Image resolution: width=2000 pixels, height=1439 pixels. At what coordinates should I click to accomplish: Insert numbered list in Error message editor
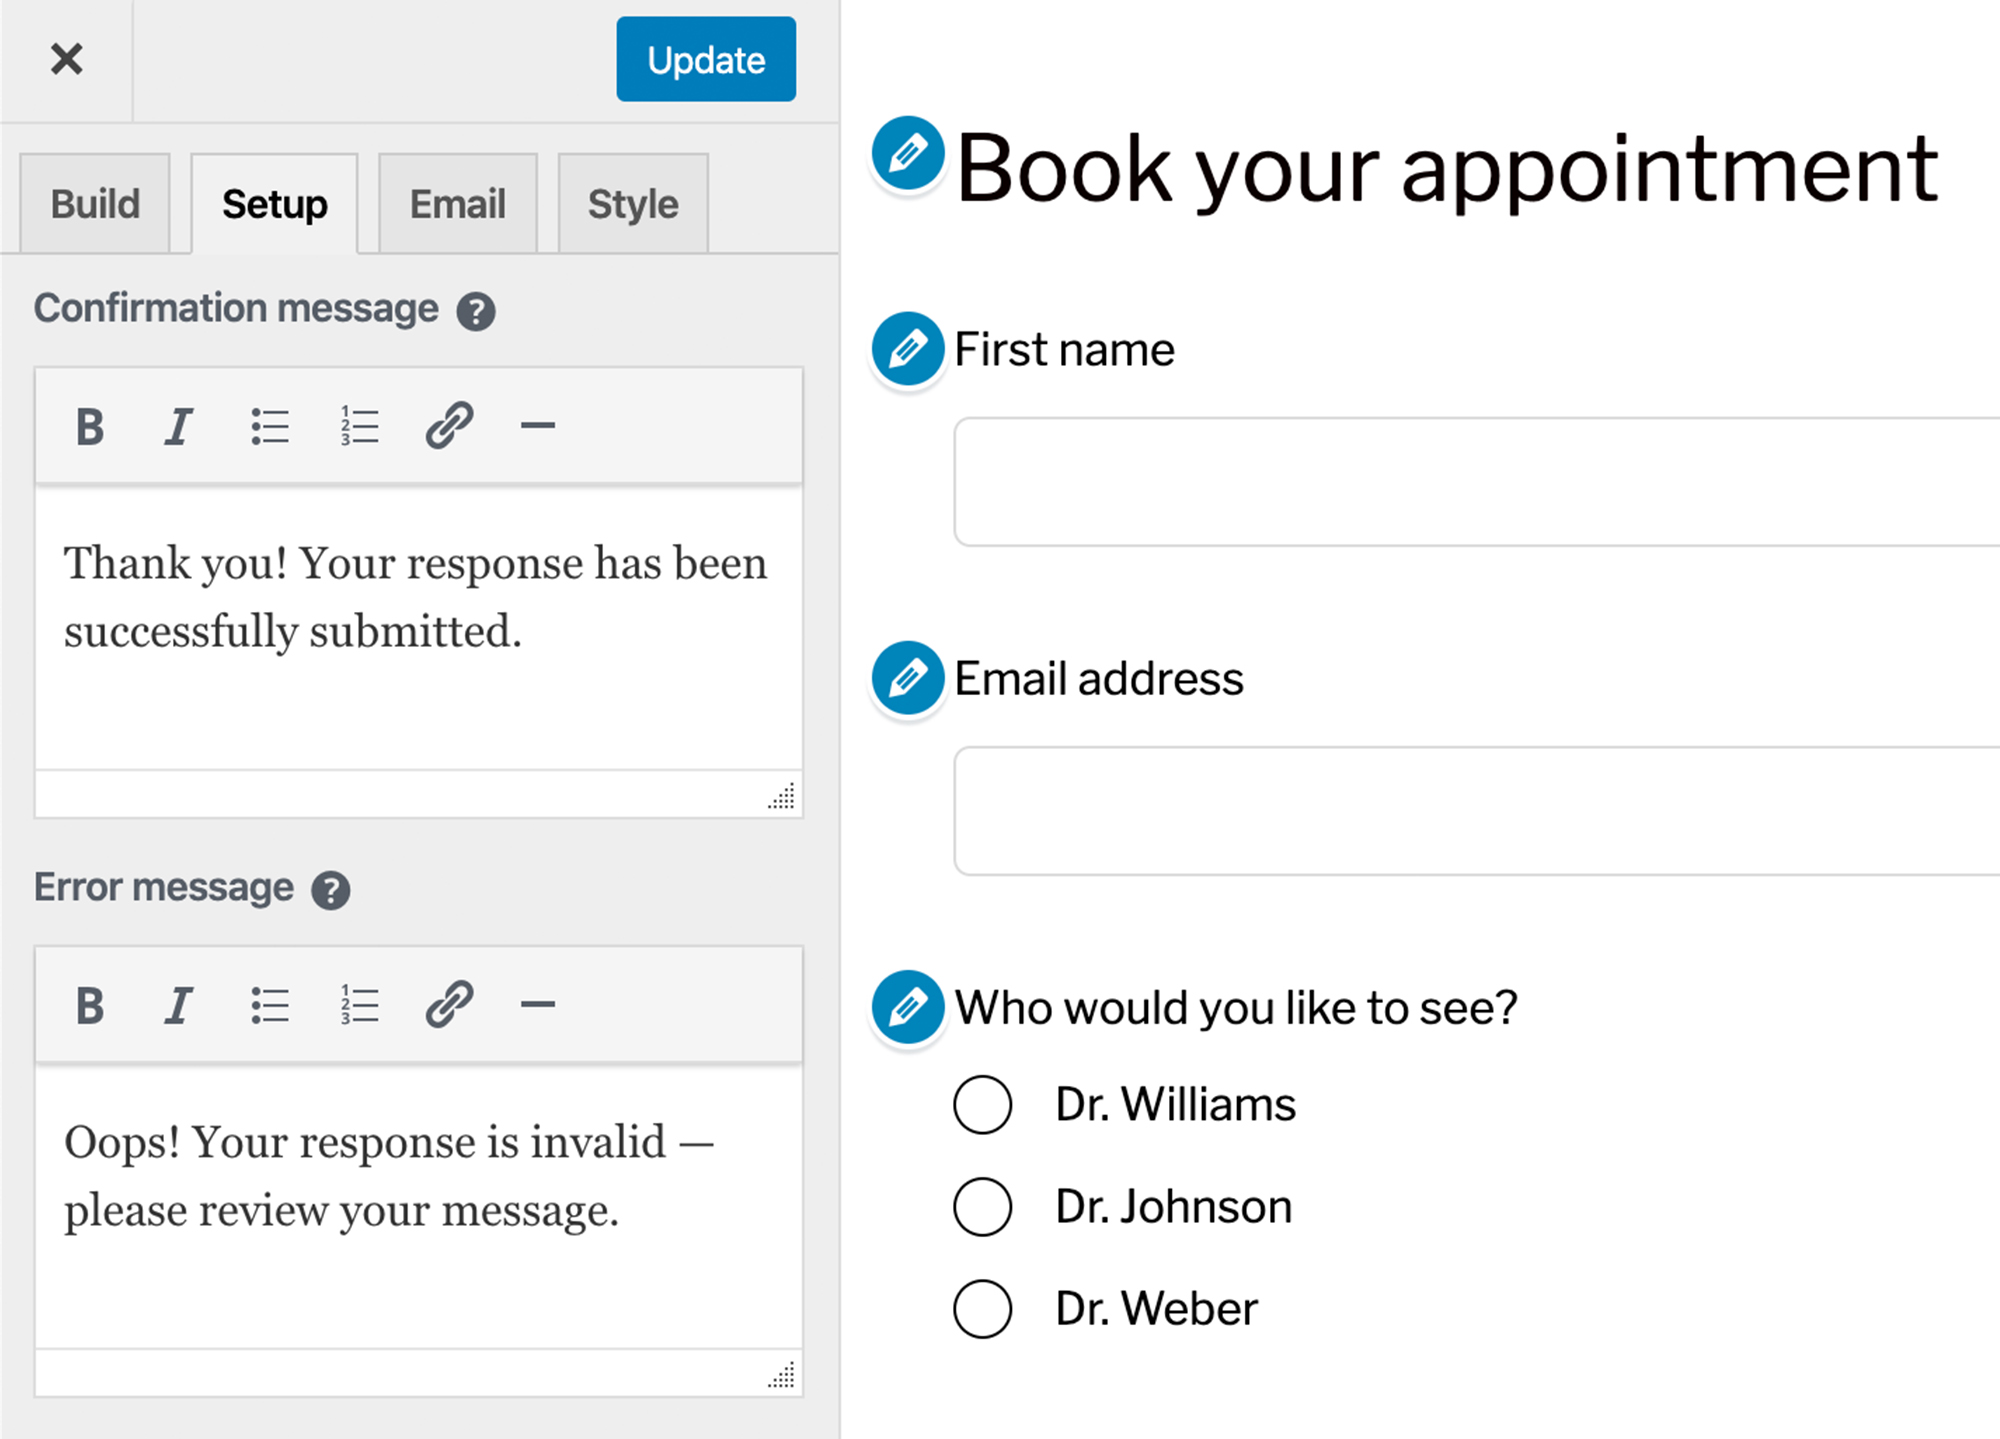(x=359, y=1005)
